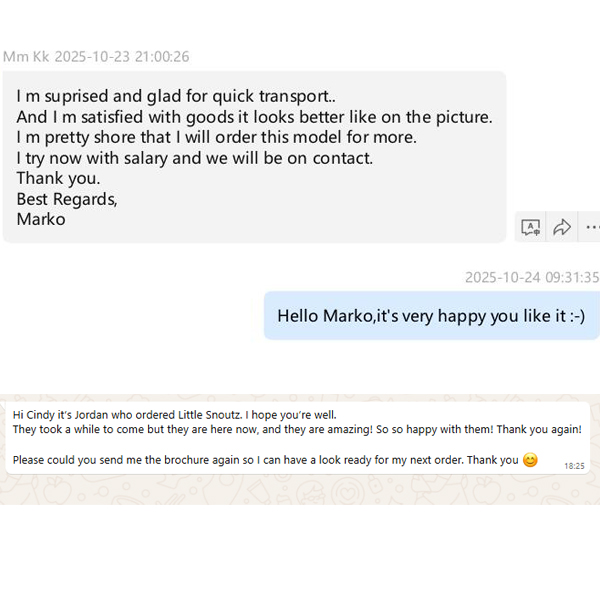
Task: Click the "Best Regards," line
Action: (67, 199)
